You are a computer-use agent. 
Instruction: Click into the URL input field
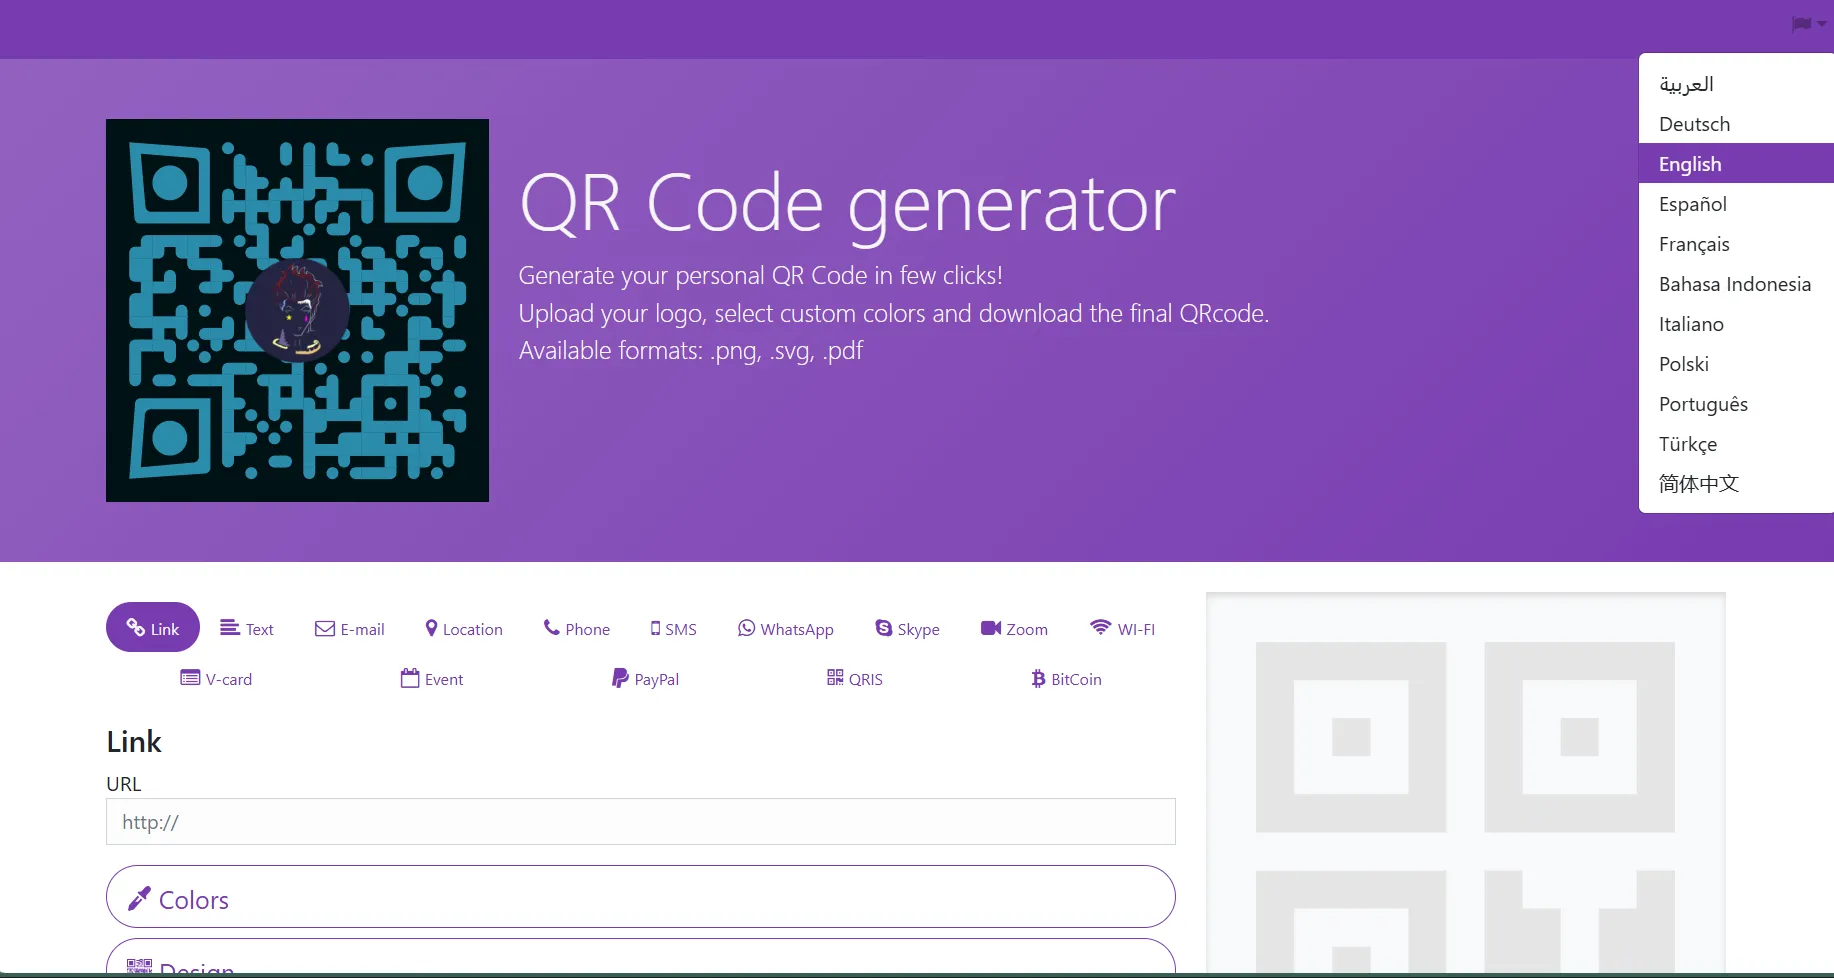click(641, 821)
